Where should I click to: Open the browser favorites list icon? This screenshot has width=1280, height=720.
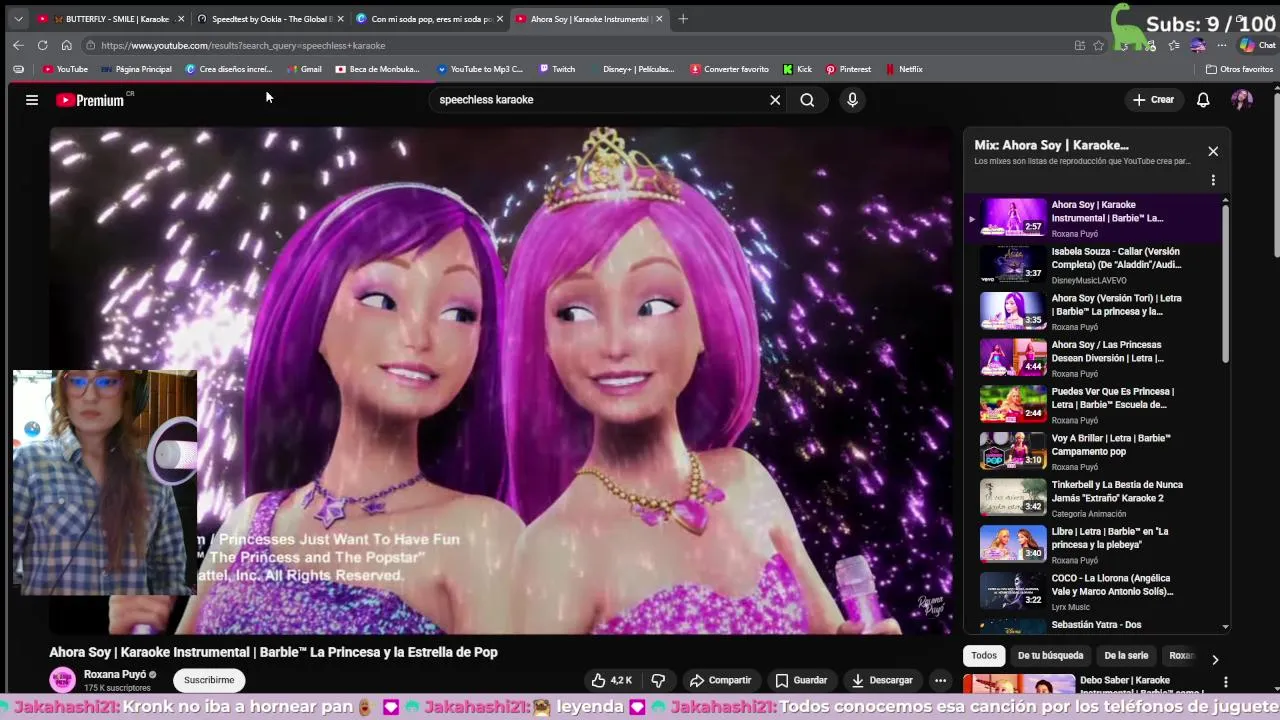point(1174,45)
